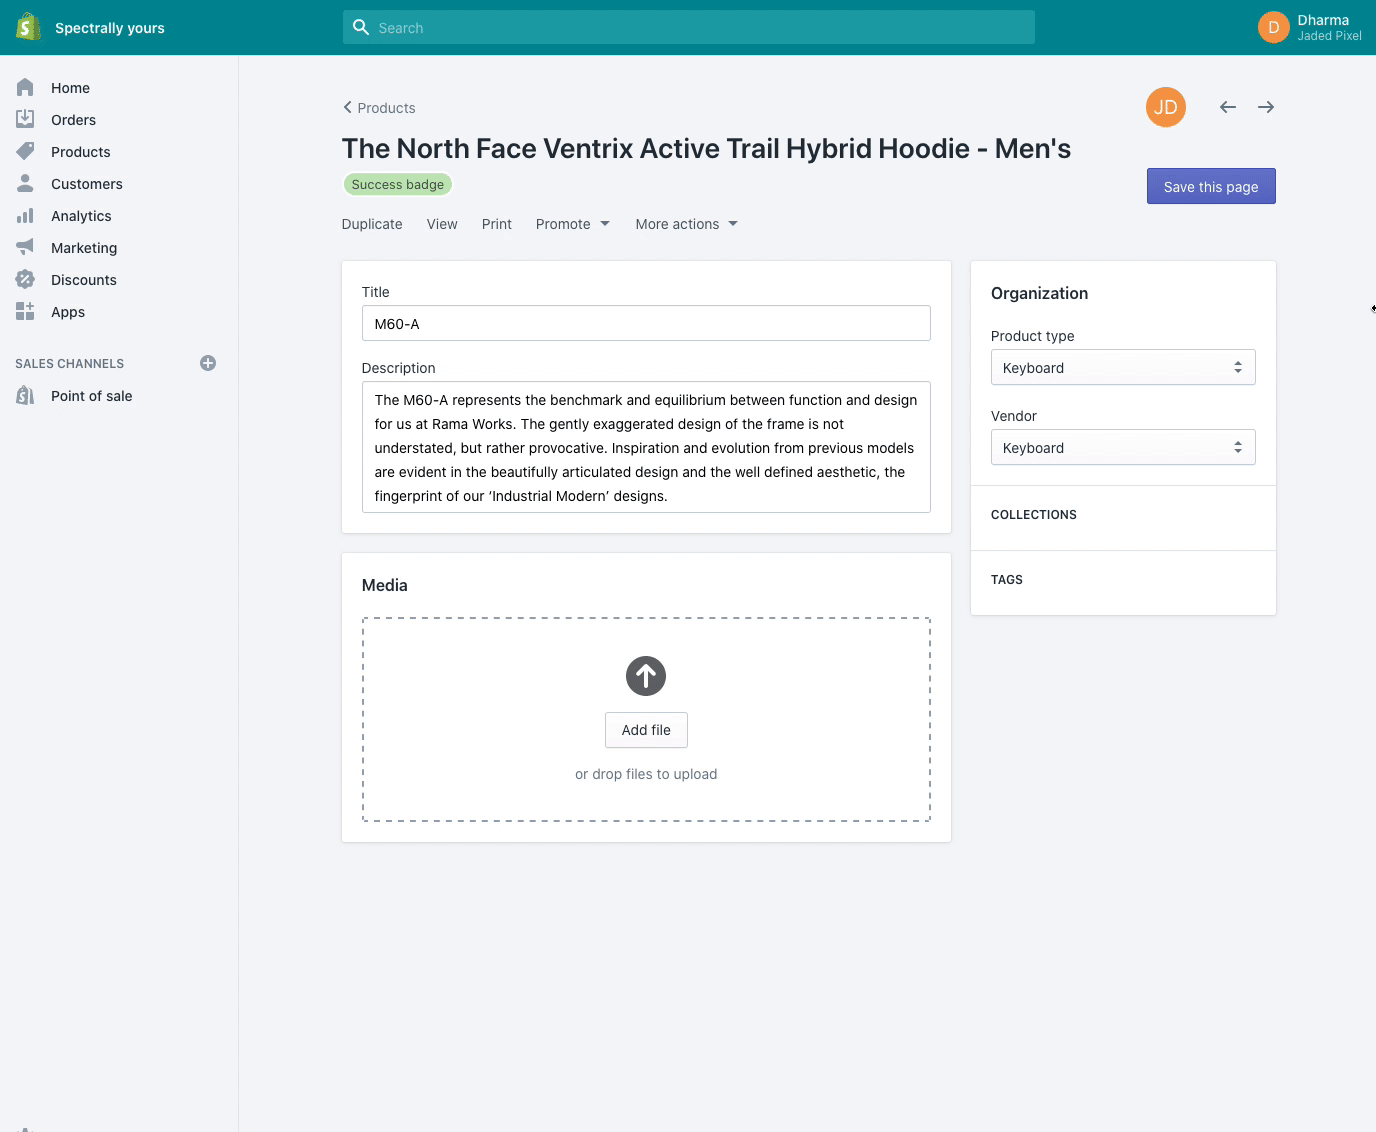Click the COLLECTIONS heading
The image size is (1376, 1132).
point(1034,515)
